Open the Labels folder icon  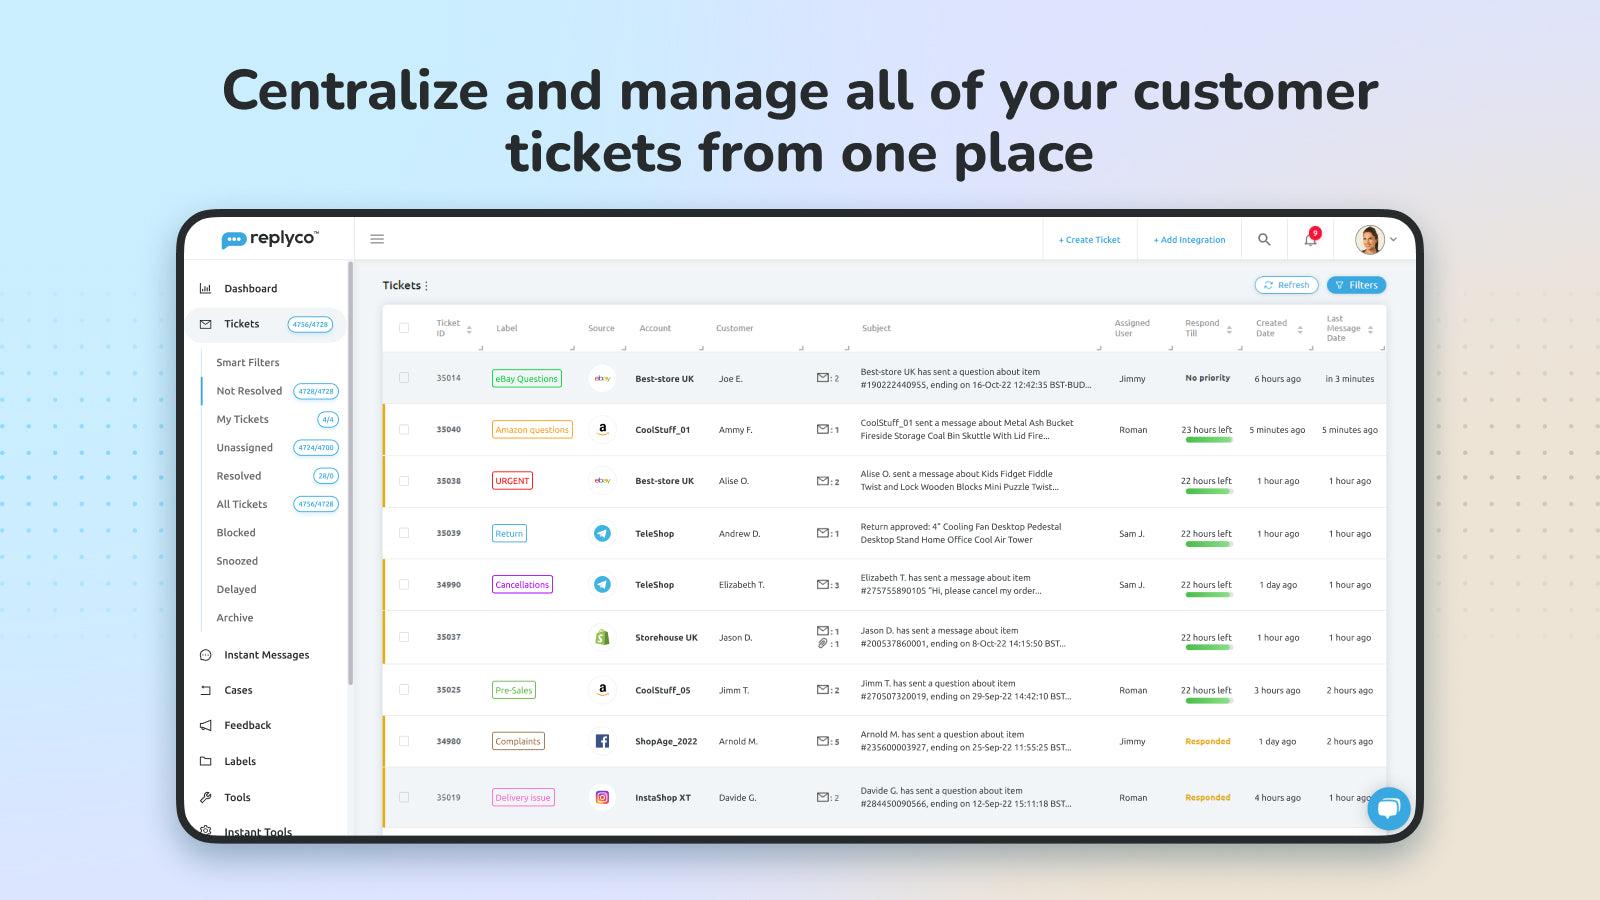point(206,761)
